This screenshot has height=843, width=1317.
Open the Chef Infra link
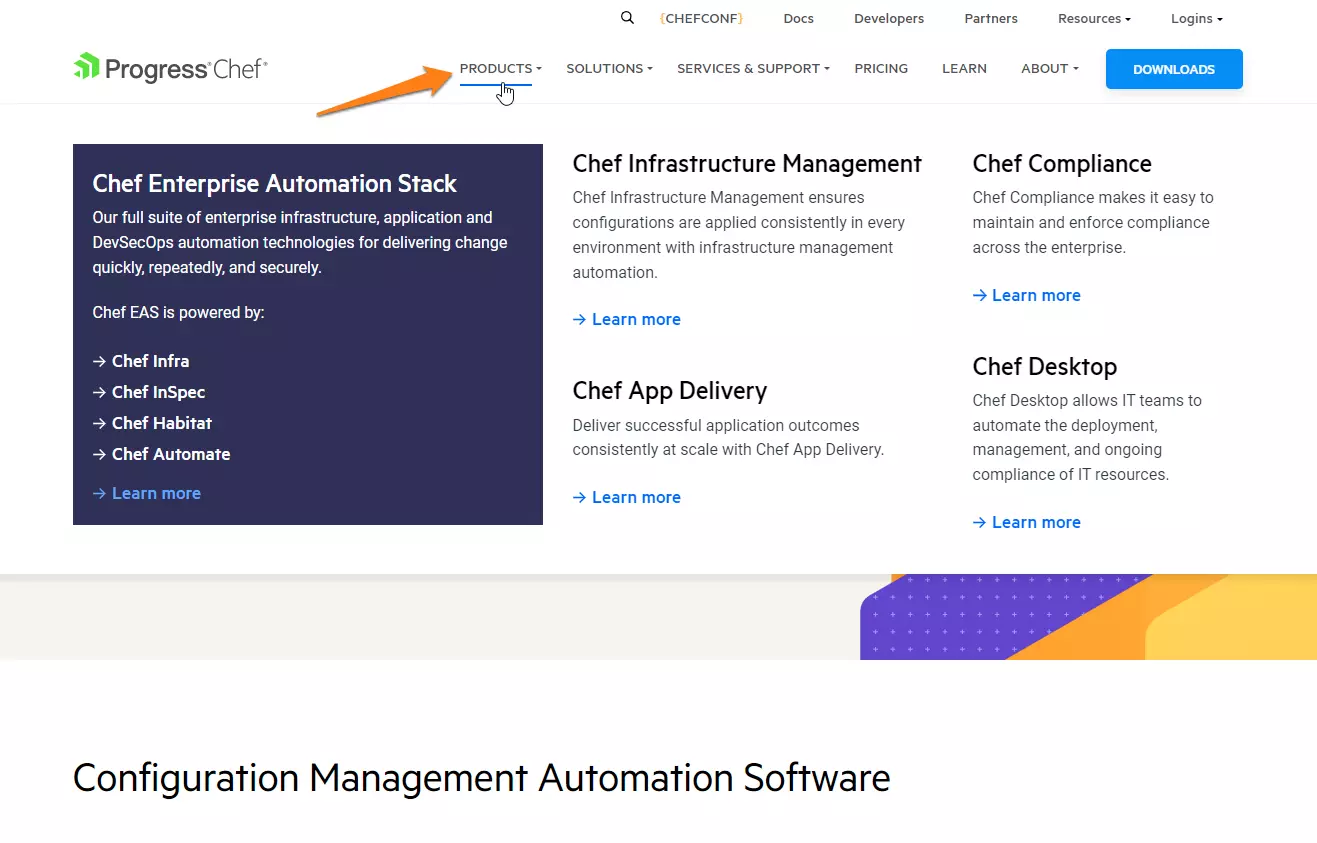point(141,361)
